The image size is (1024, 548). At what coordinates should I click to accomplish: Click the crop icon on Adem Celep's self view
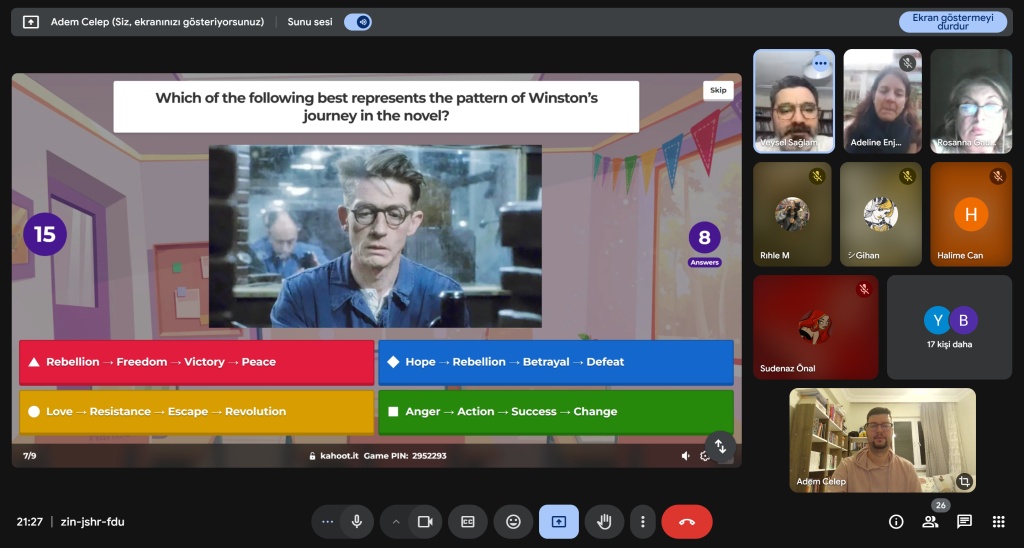point(964,482)
